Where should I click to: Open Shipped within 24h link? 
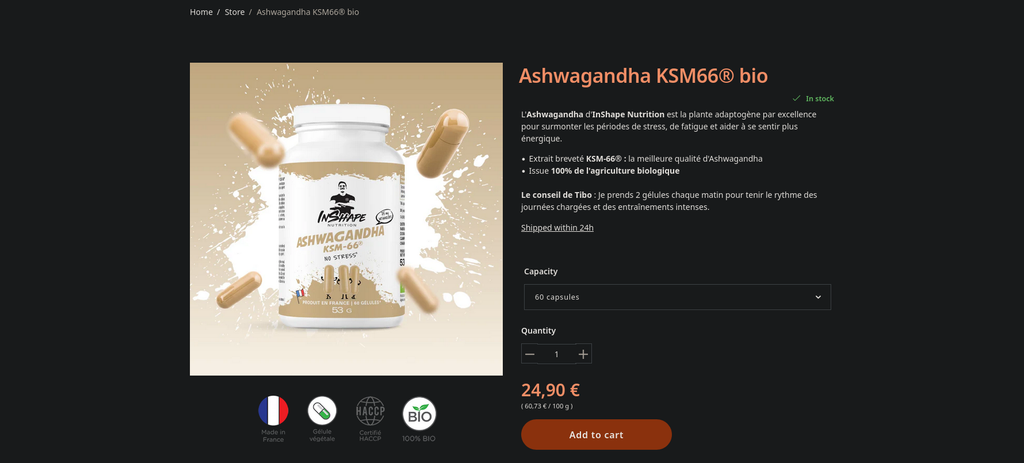557,228
